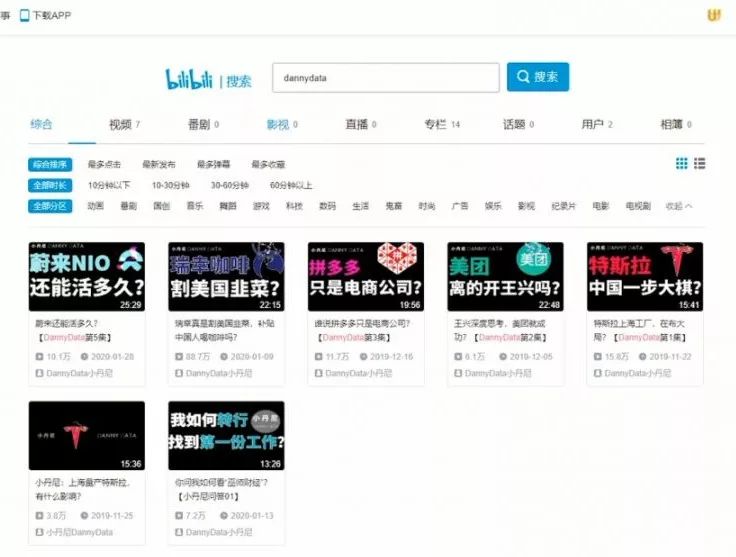Click the play-count icon beside 10.1万
Image resolution: width=736 pixels, height=557 pixels.
39,357
